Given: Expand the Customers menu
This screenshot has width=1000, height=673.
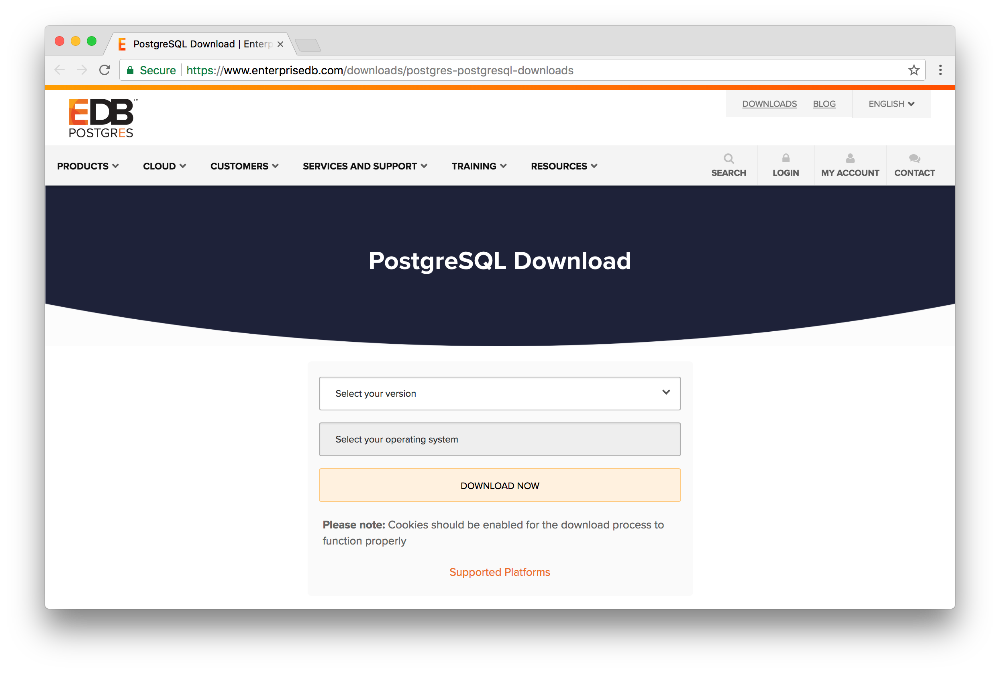Looking at the screenshot, I should click(244, 166).
